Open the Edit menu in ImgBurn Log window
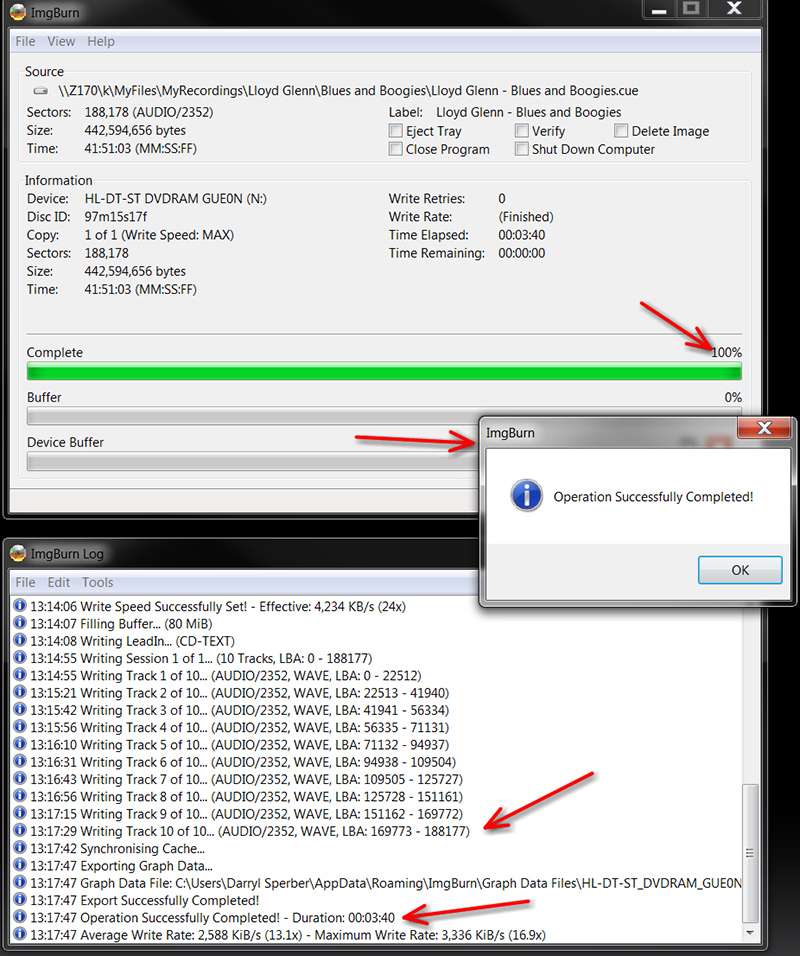This screenshot has height=956, width=800. coord(59,582)
